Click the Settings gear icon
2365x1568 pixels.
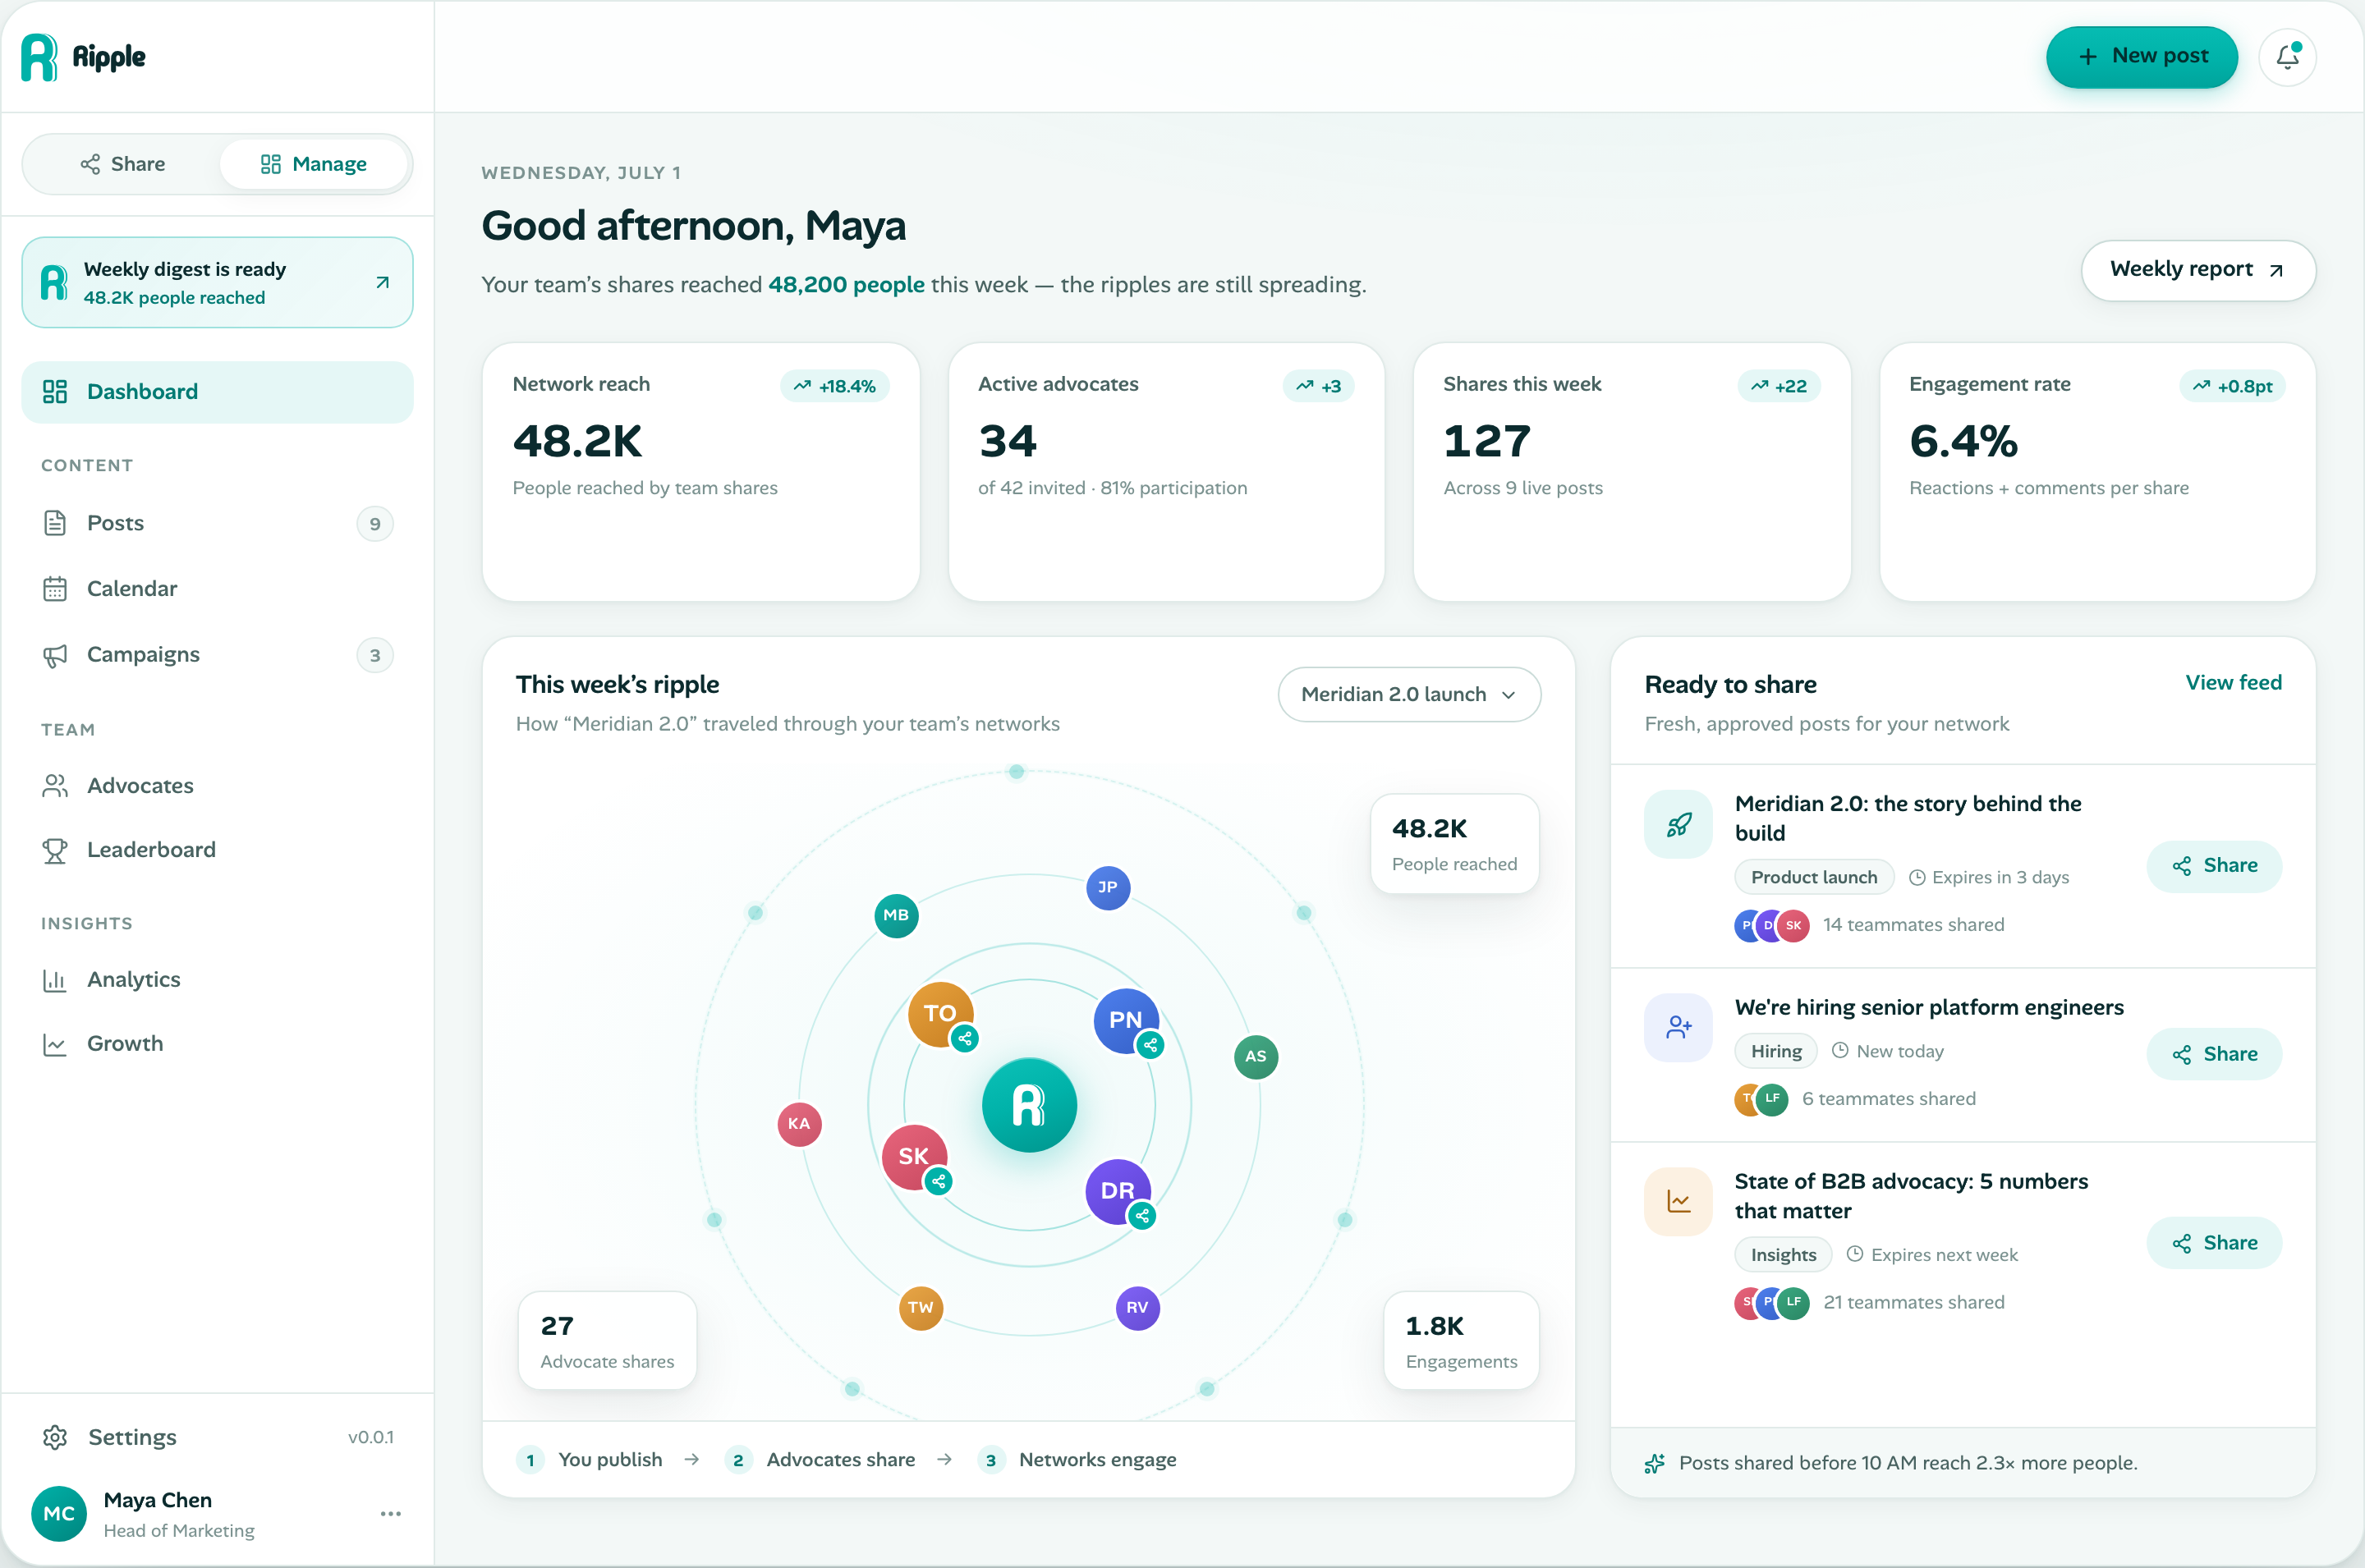point(55,1438)
